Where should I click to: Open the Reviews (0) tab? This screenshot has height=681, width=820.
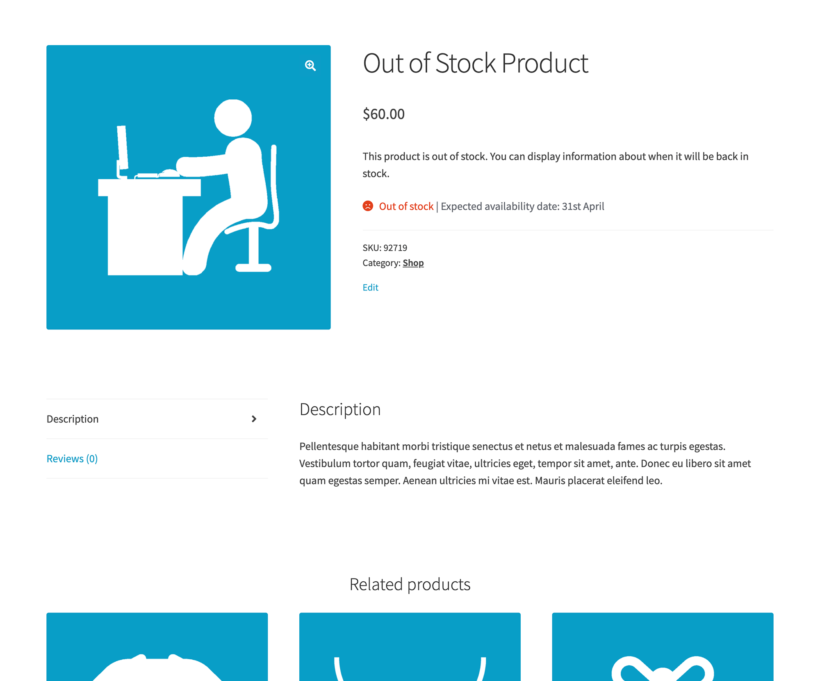[x=71, y=458]
